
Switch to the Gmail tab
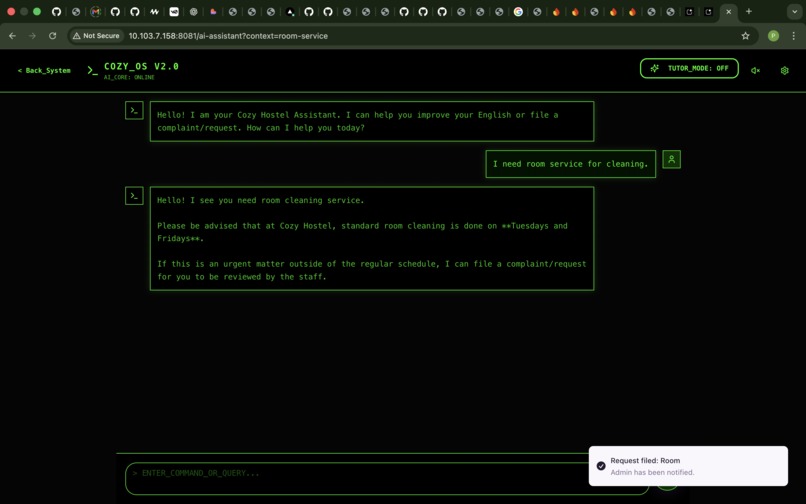tap(96, 11)
